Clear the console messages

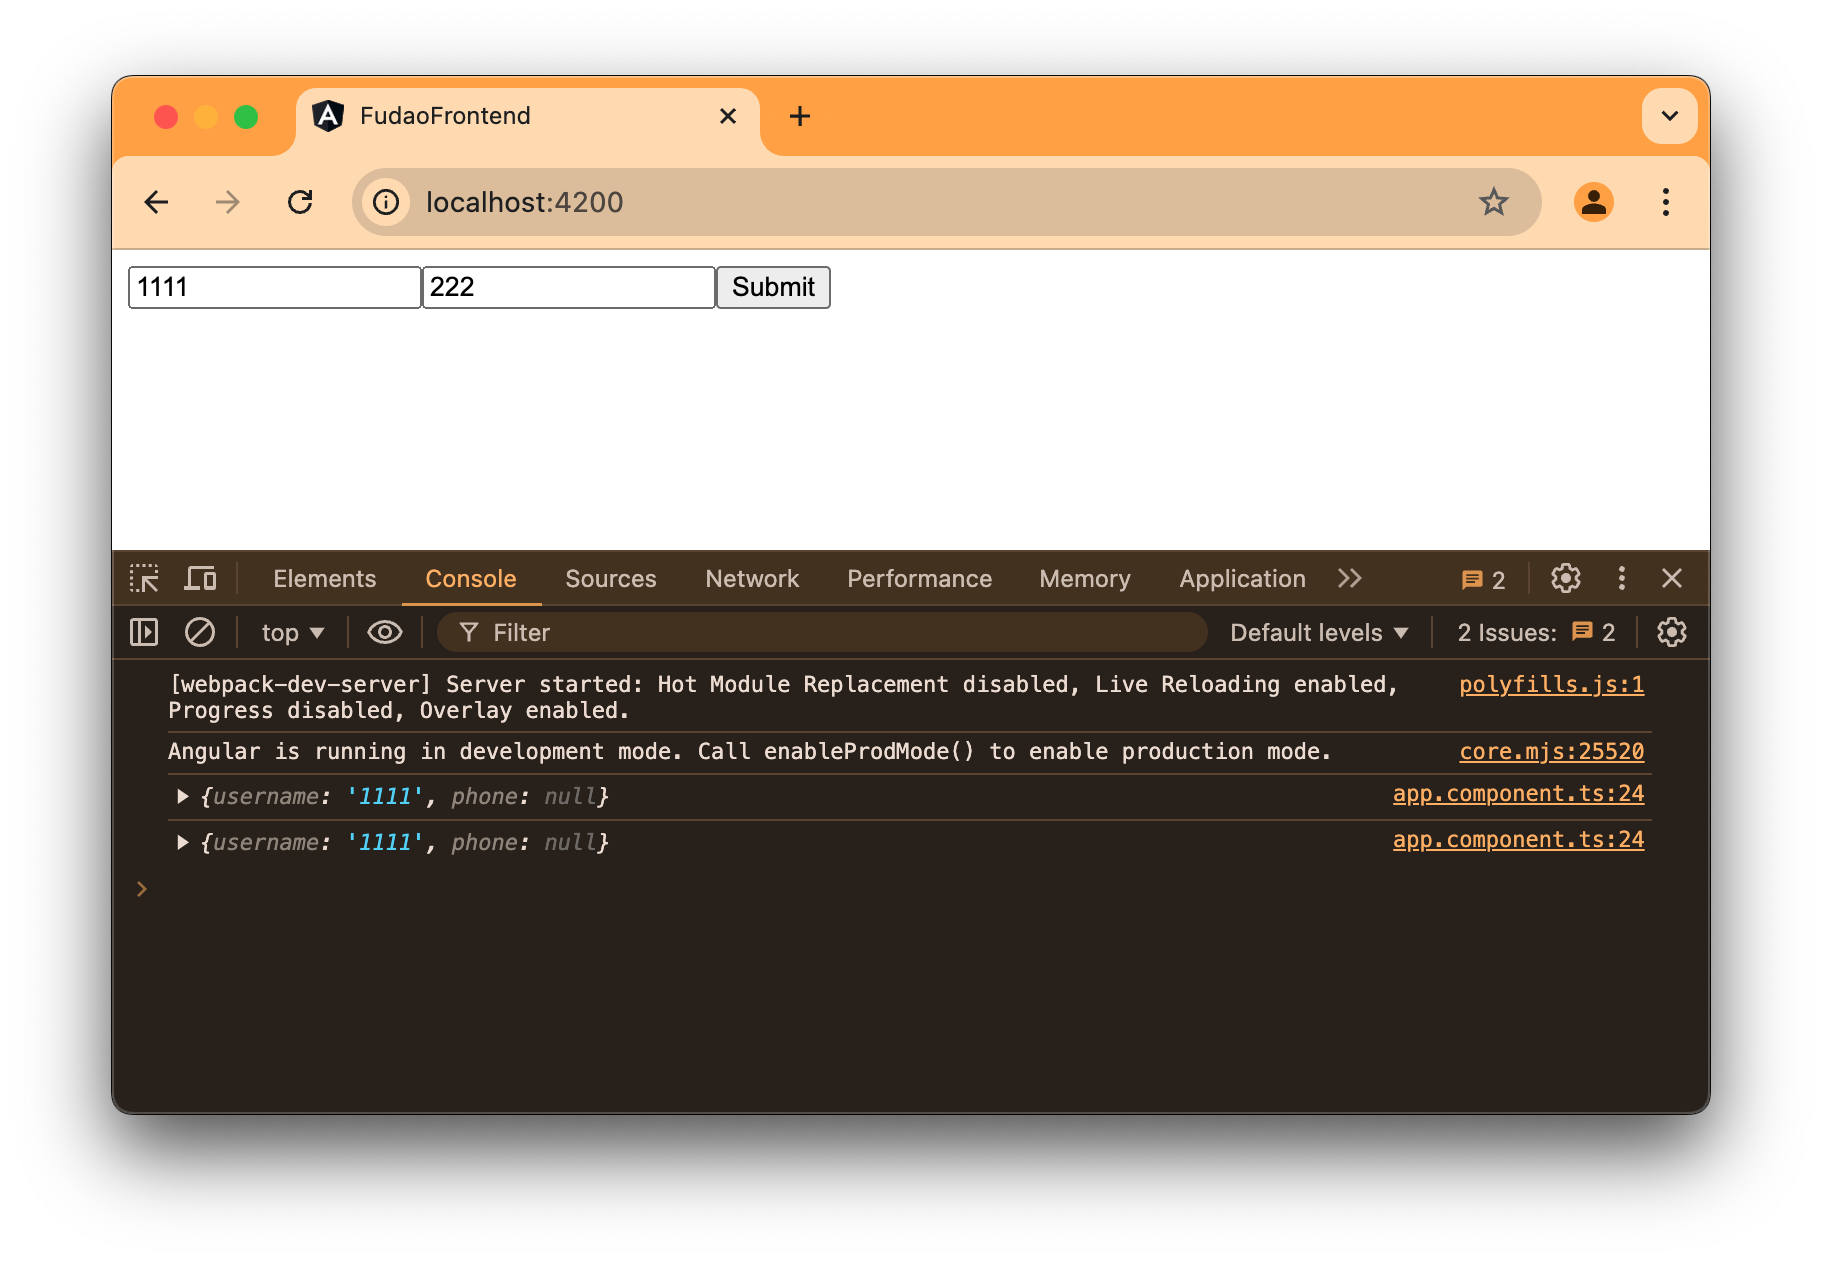coord(200,632)
